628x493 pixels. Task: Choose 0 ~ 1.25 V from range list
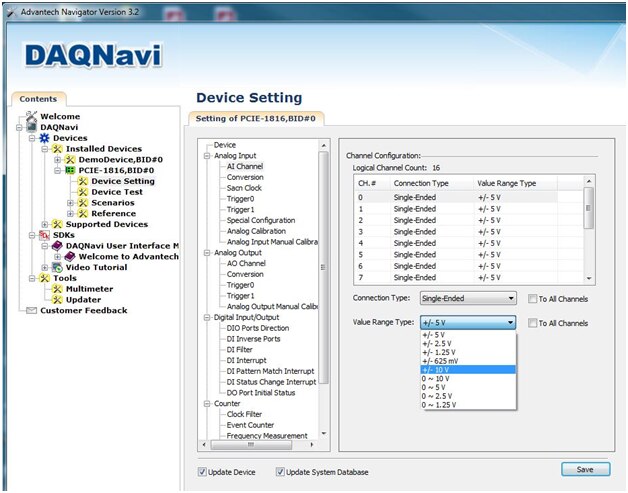pos(468,405)
